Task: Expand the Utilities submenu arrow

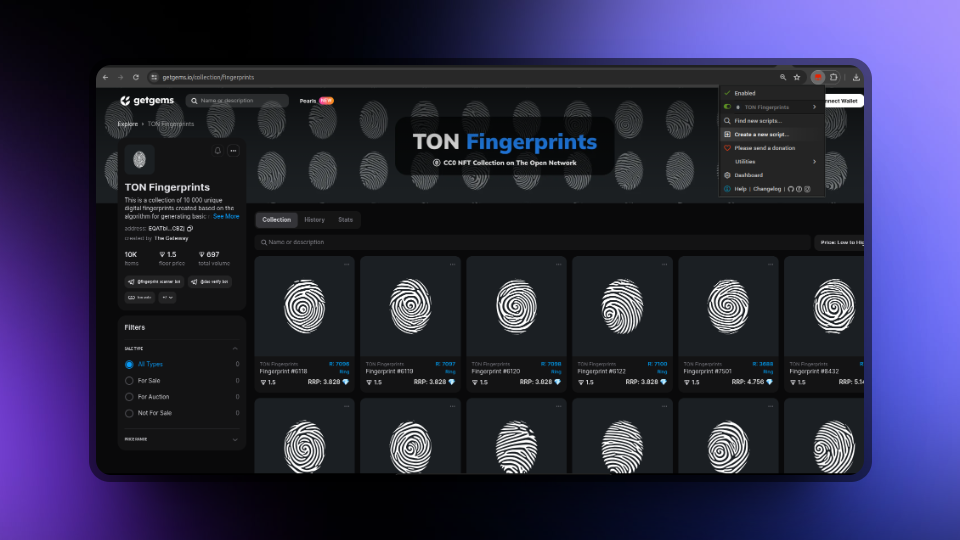Action: click(814, 162)
